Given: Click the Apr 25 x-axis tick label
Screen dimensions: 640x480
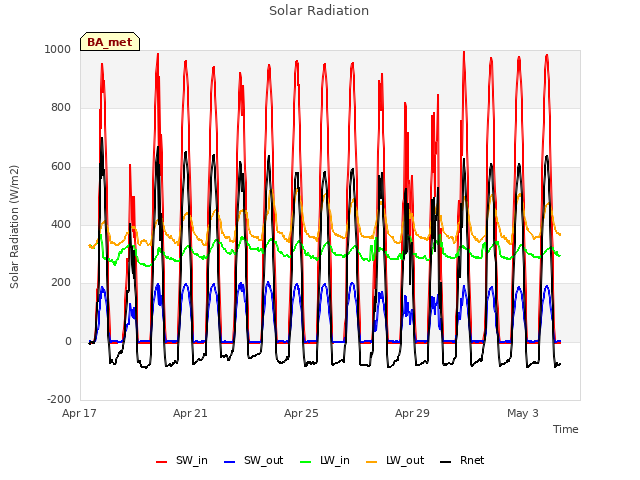Looking at the screenshot, I should point(301,413).
